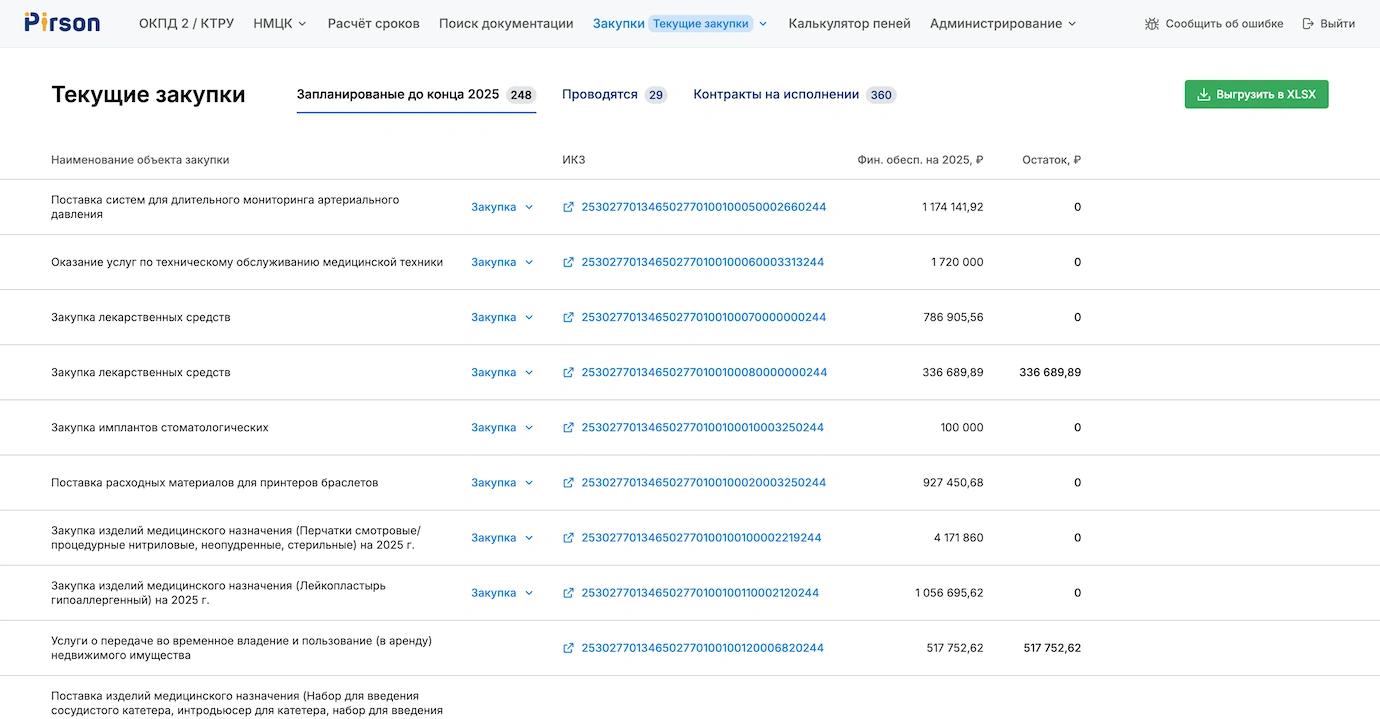Click the bug icon to report an error
The height and width of the screenshot is (719, 1380).
tap(1152, 24)
